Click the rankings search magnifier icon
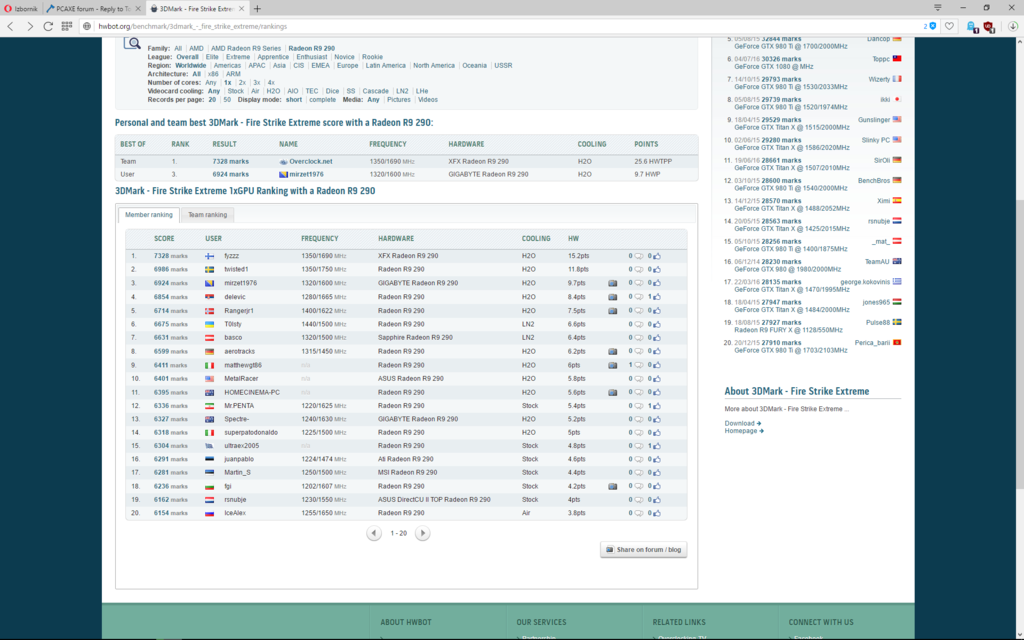This screenshot has width=1024, height=640. [132, 44]
